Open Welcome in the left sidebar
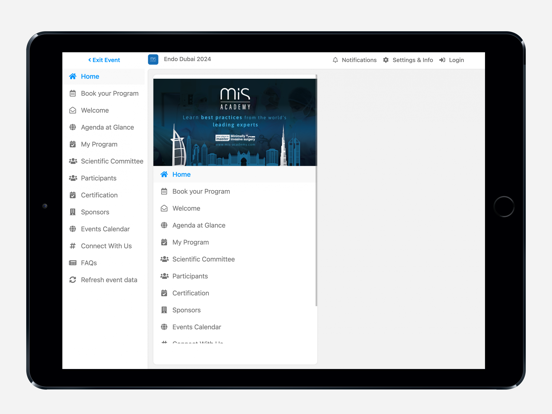 (x=95, y=110)
